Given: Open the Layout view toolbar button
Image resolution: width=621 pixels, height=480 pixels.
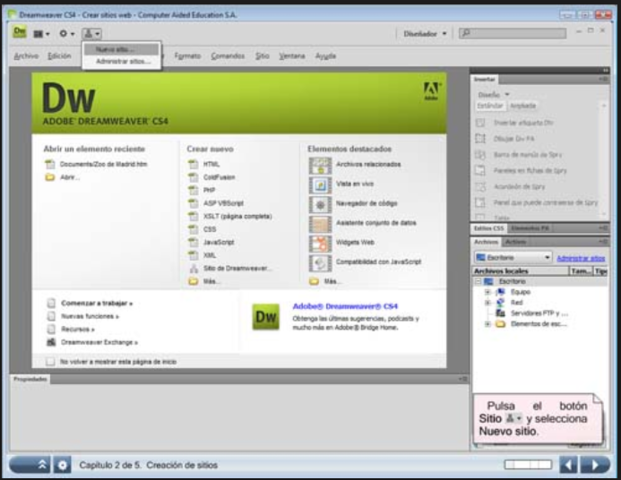Looking at the screenshot, I should pos(41,34).
